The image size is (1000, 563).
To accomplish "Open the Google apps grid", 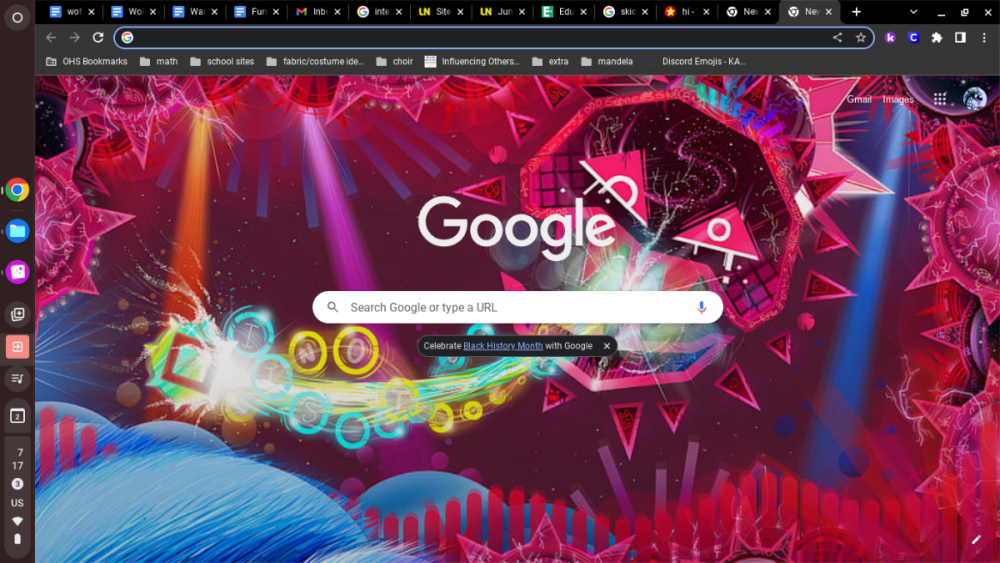I will (940, 99).
